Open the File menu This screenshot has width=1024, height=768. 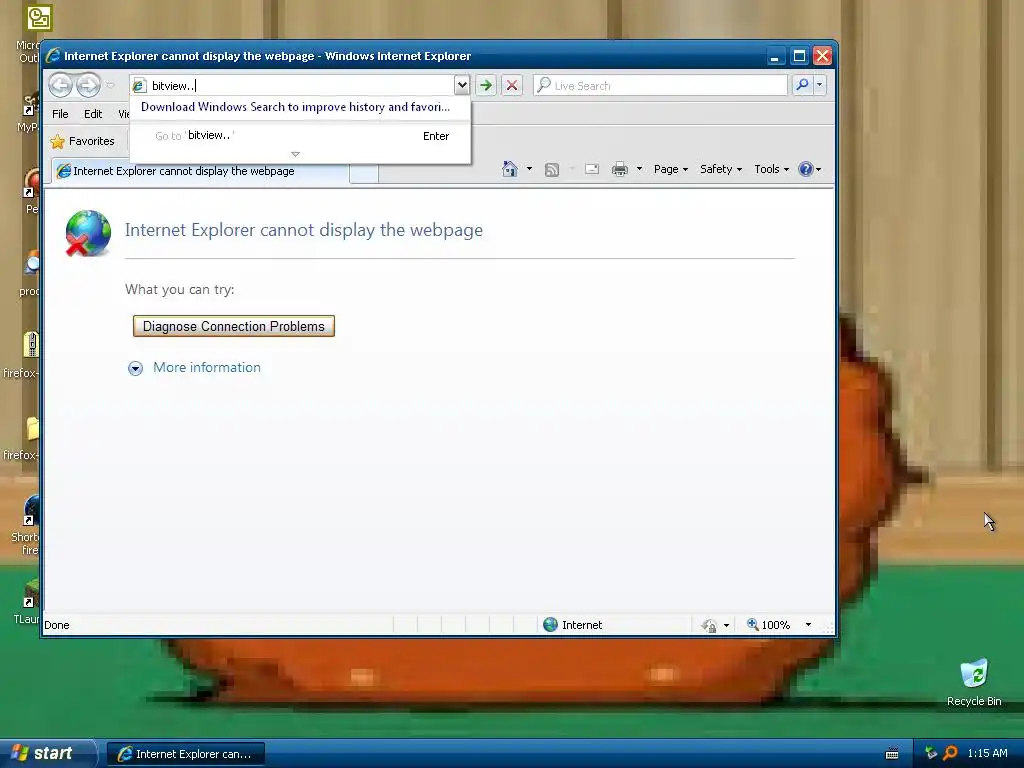coord(60,114)
